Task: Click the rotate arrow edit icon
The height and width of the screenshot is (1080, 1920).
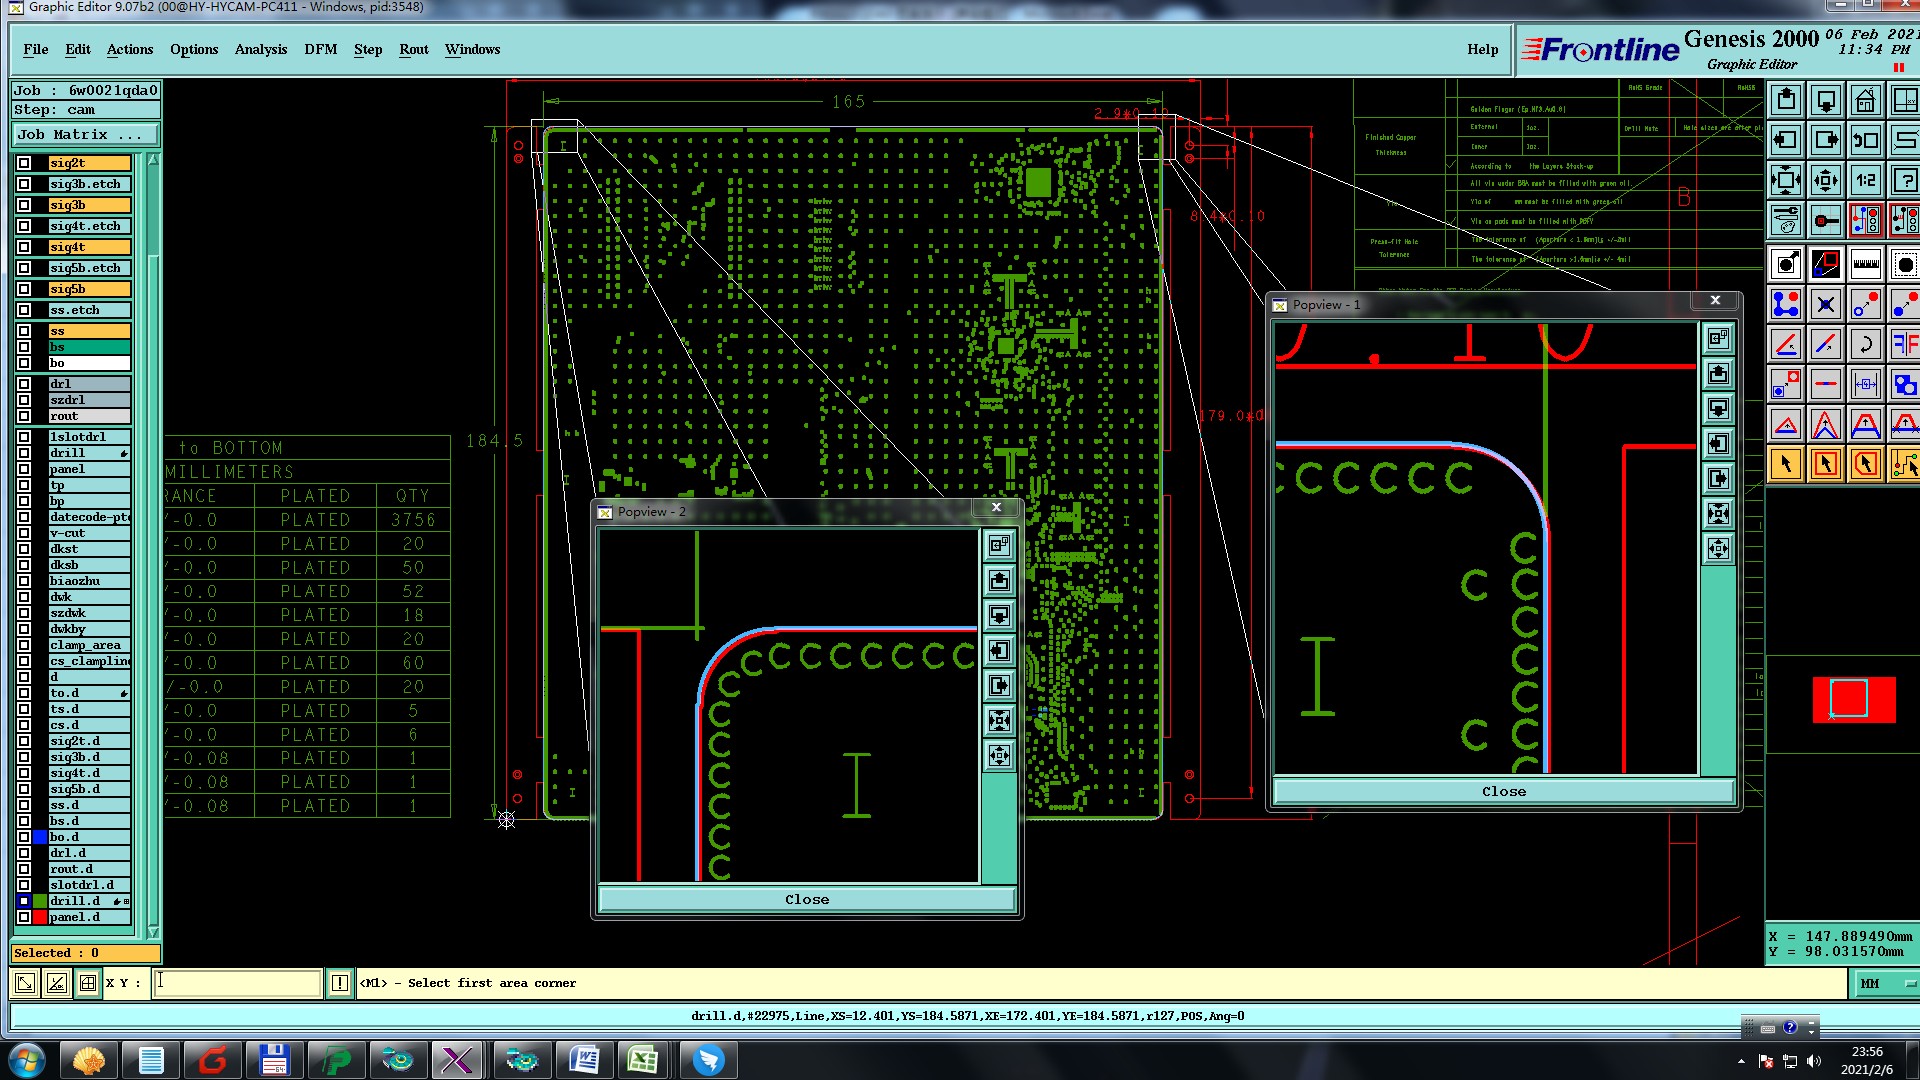Action: (x=1865, y=345)
